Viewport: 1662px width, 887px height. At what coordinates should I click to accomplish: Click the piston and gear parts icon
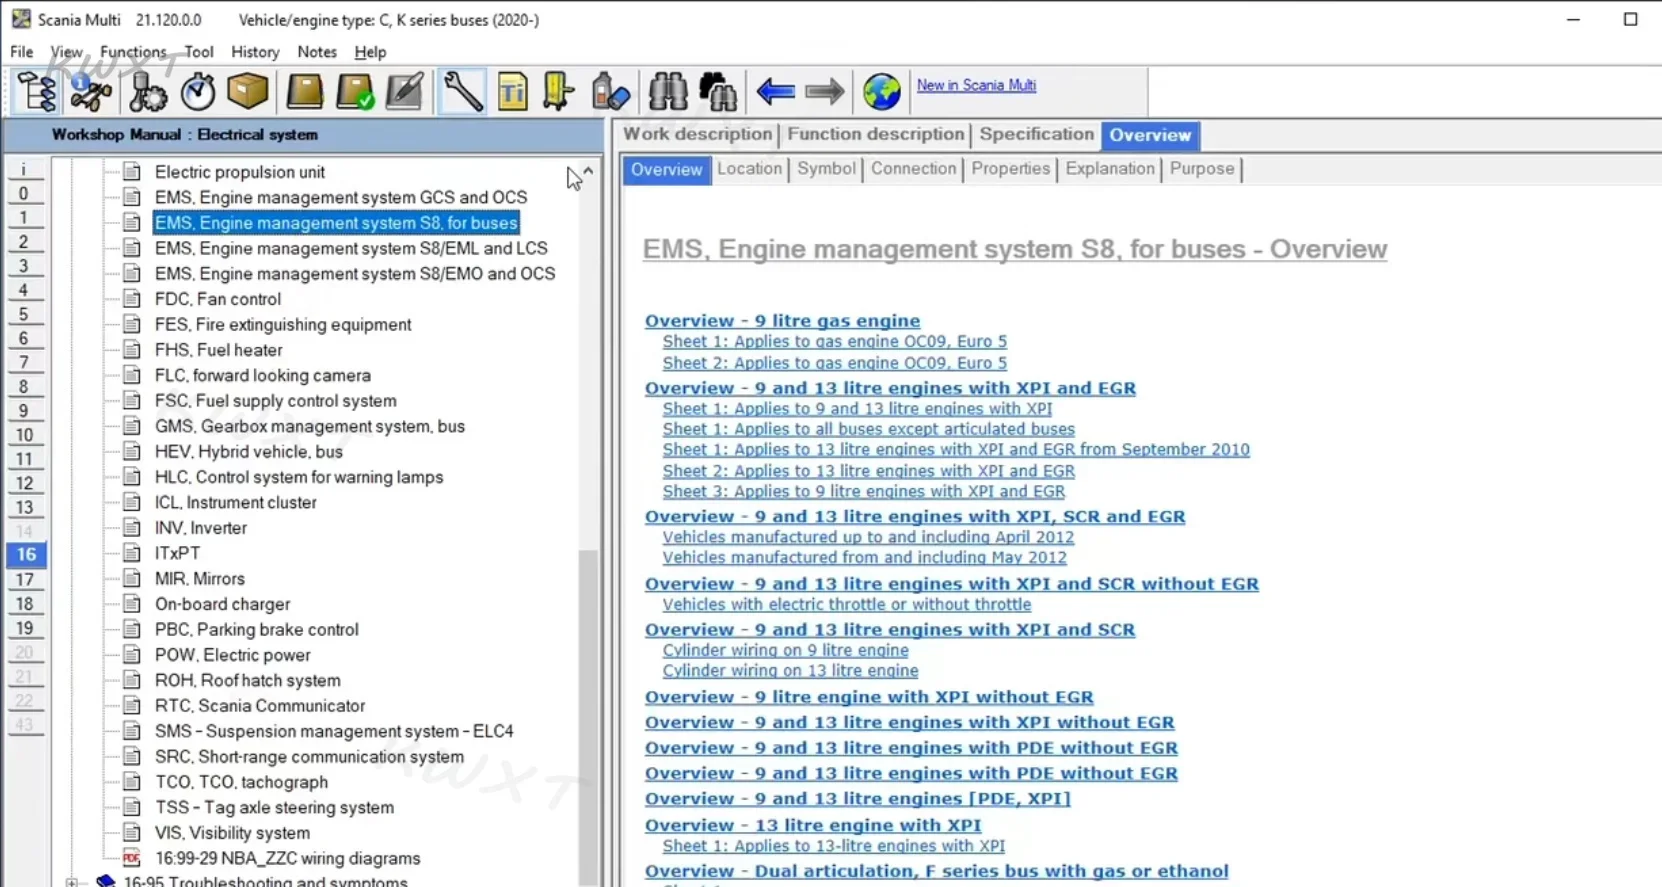147,92
